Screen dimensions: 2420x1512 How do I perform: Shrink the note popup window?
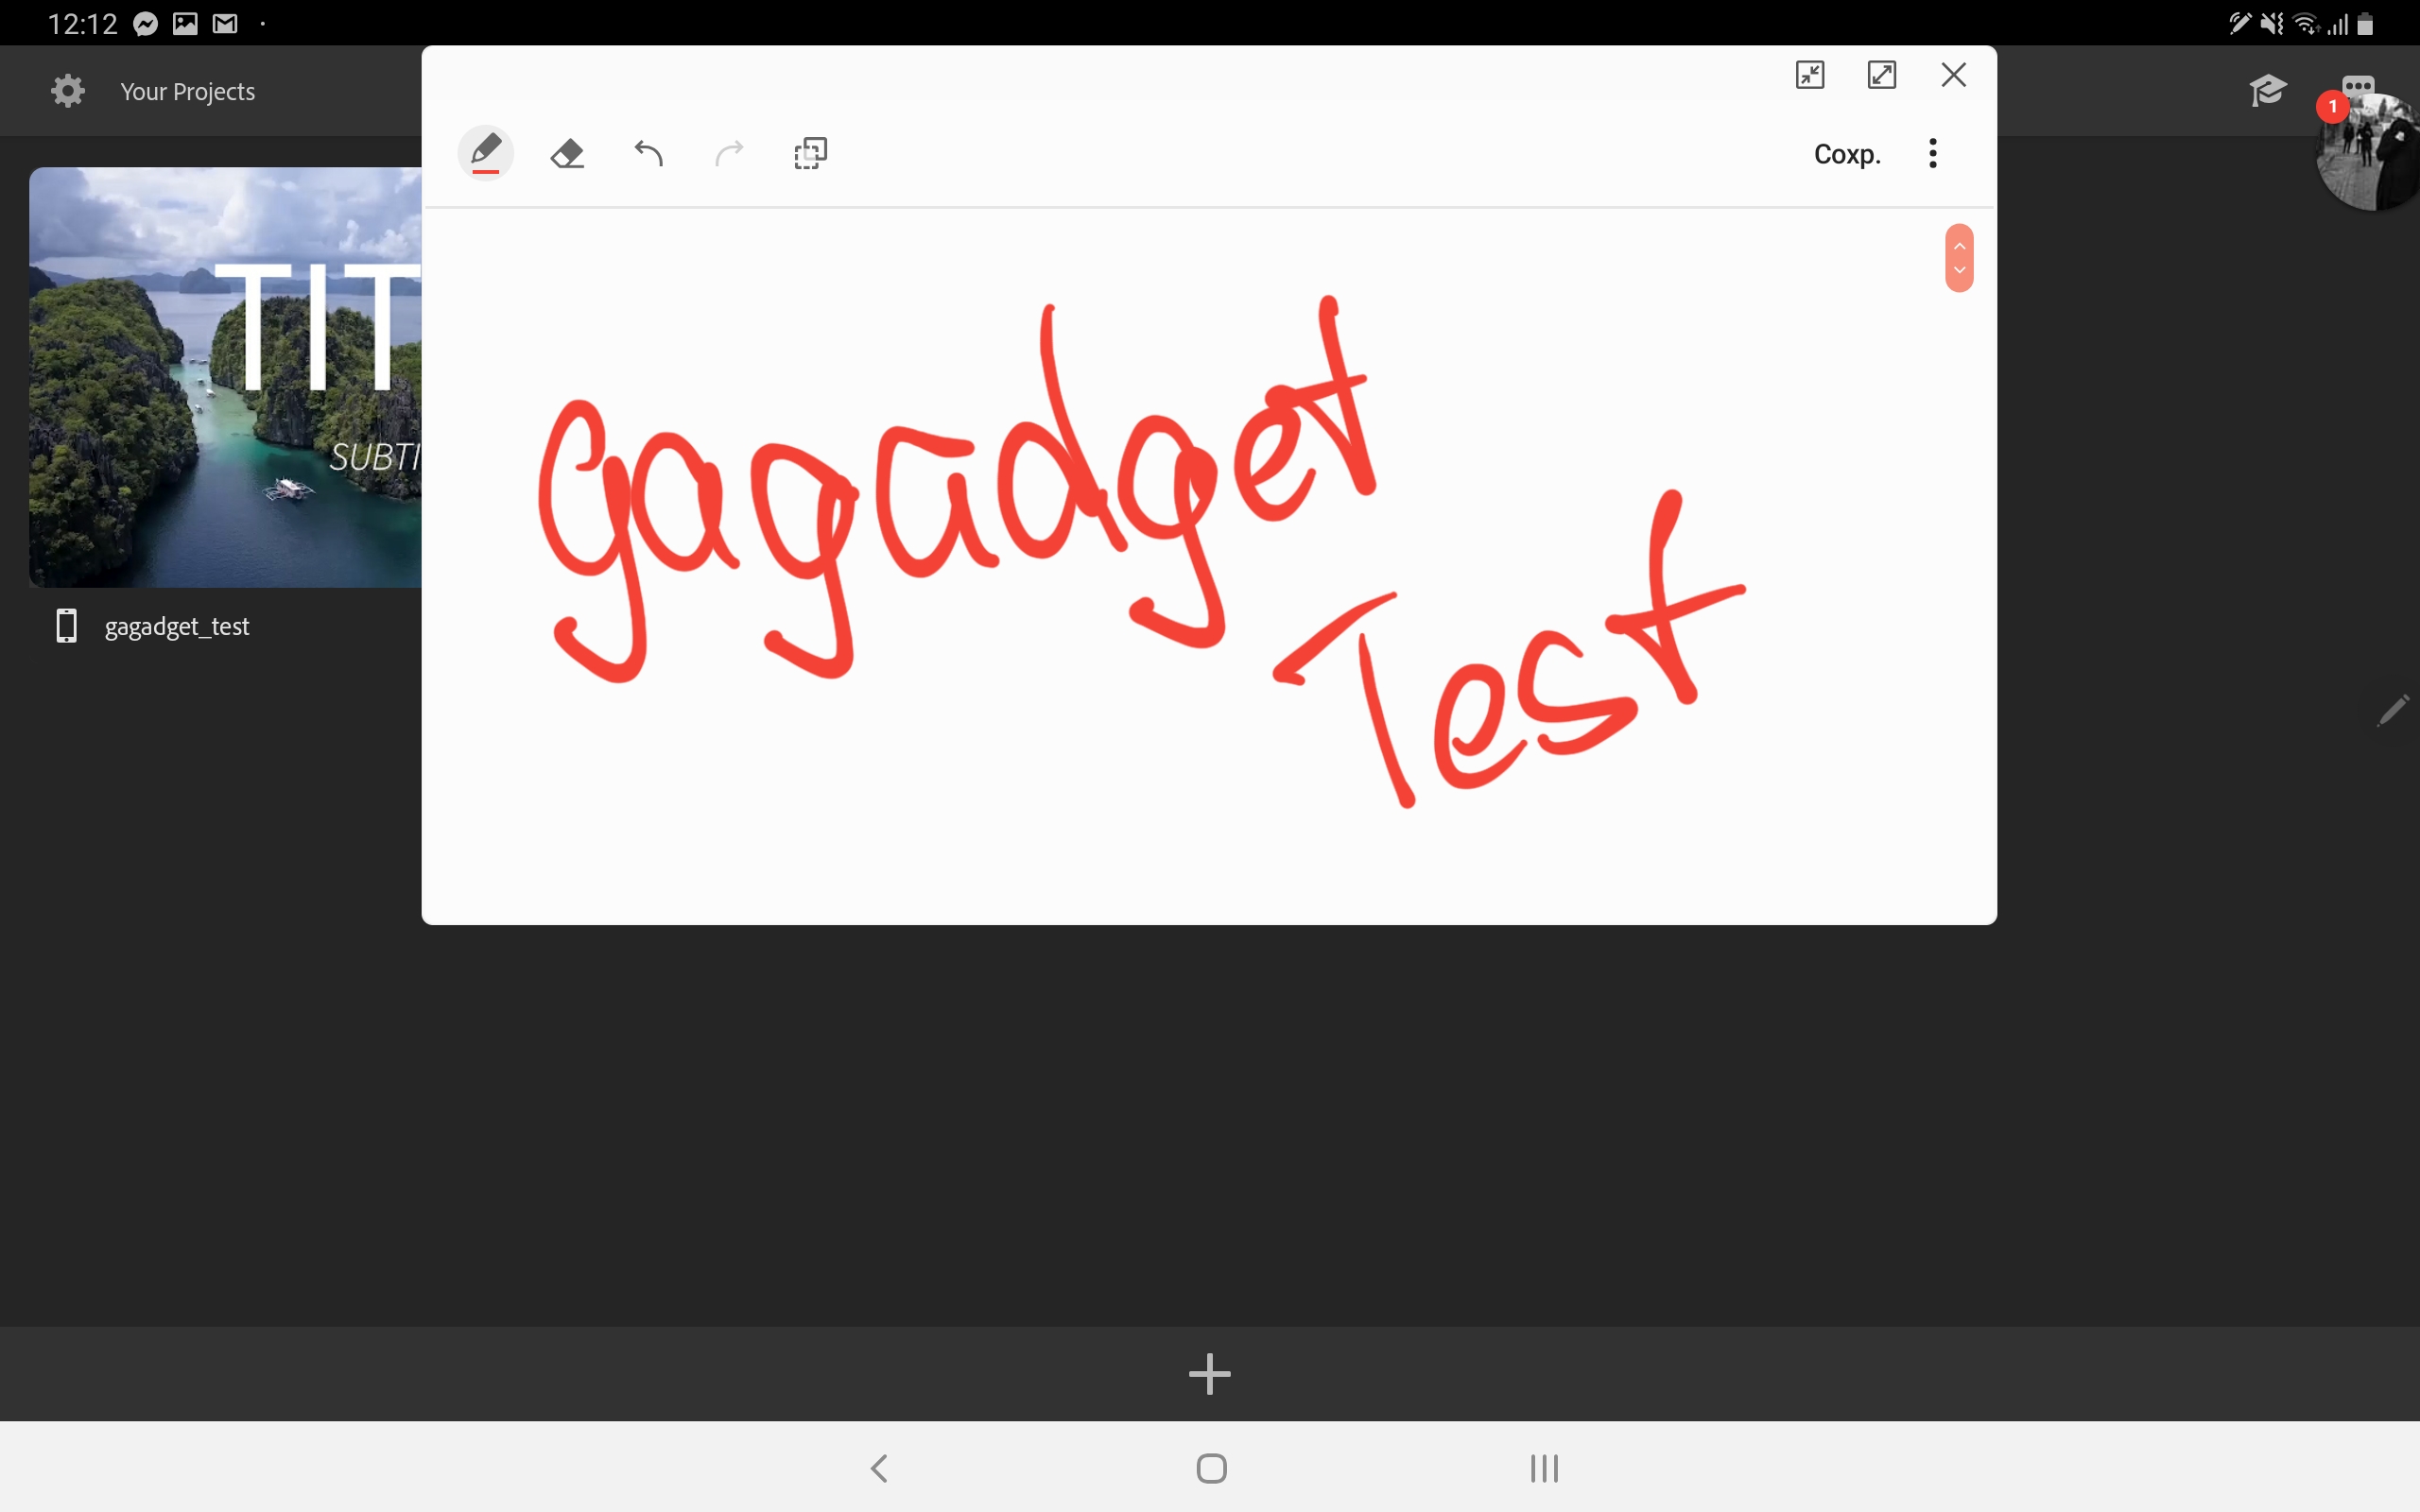coord(1810,75)
